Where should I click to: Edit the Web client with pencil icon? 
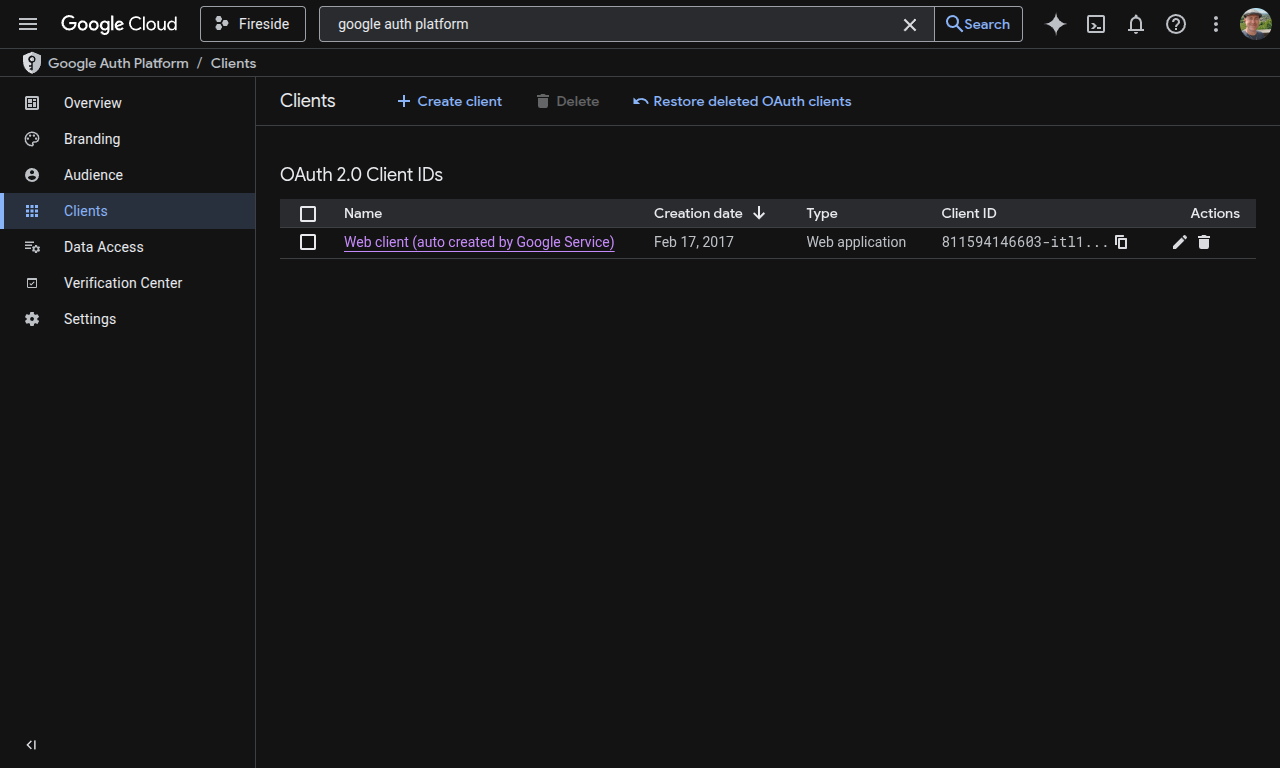[1179, 242]
